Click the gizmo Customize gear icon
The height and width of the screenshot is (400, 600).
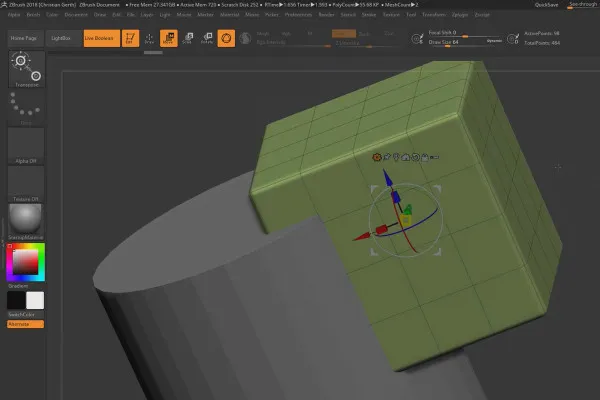point(377,157)
